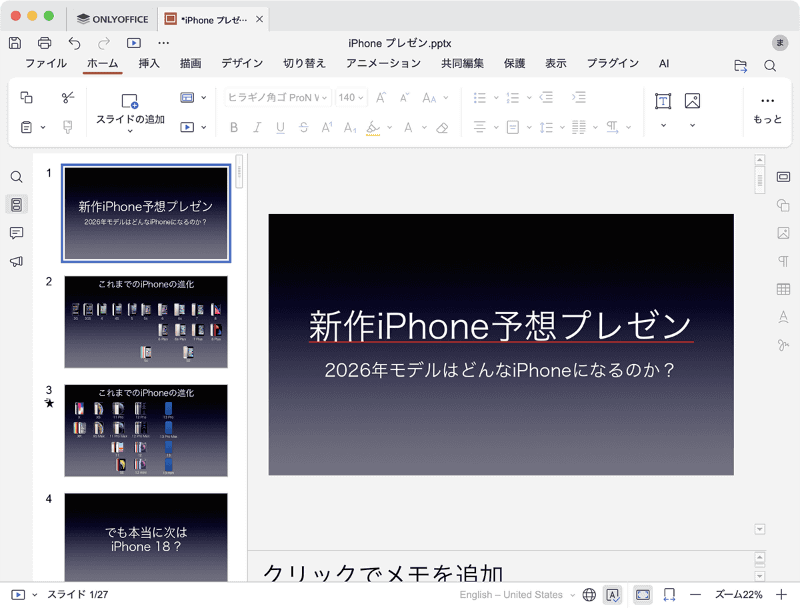Decrease font size icon
The image size is (800, 608).
(405, 97)
